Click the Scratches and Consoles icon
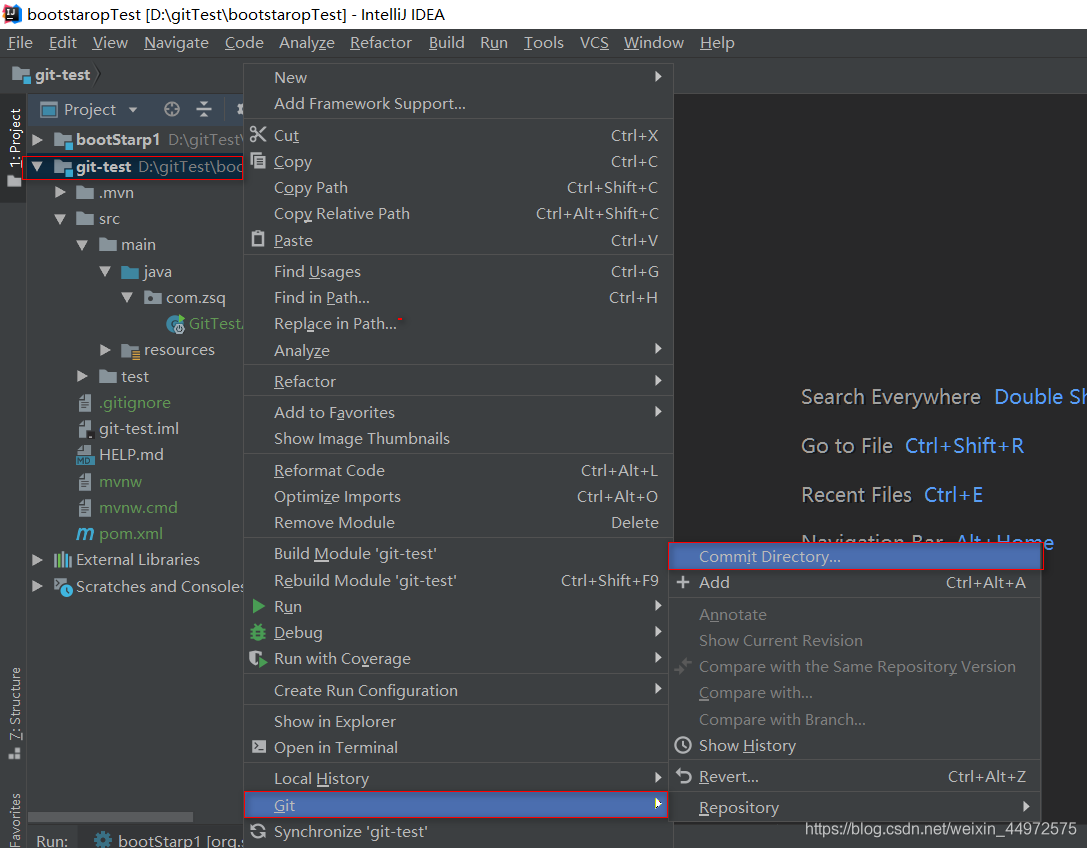 63,587
